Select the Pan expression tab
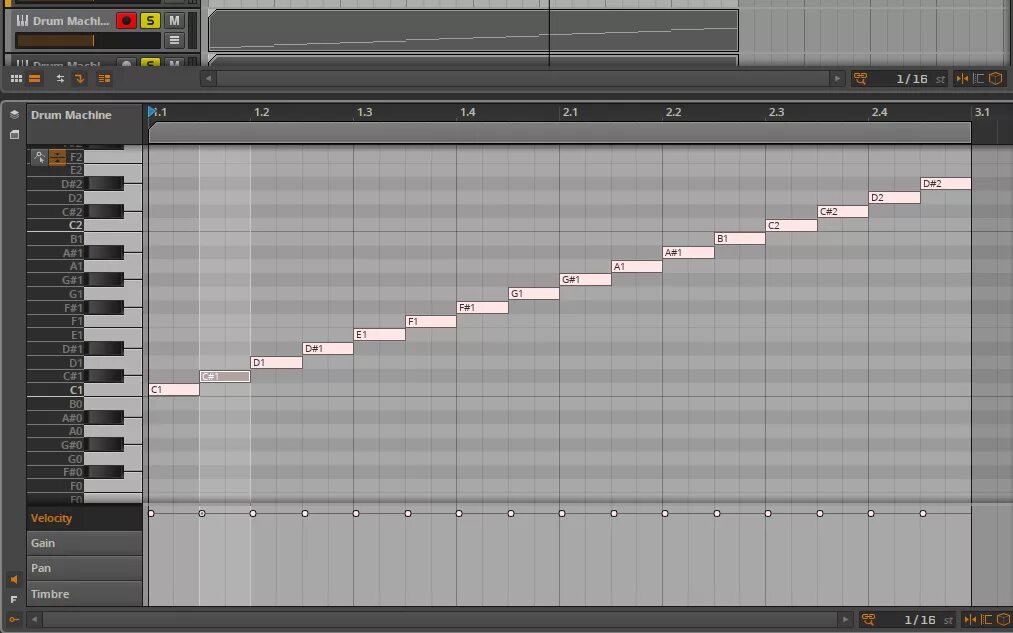This screenshot has height=633, width=1013. (x=84, y=568)
